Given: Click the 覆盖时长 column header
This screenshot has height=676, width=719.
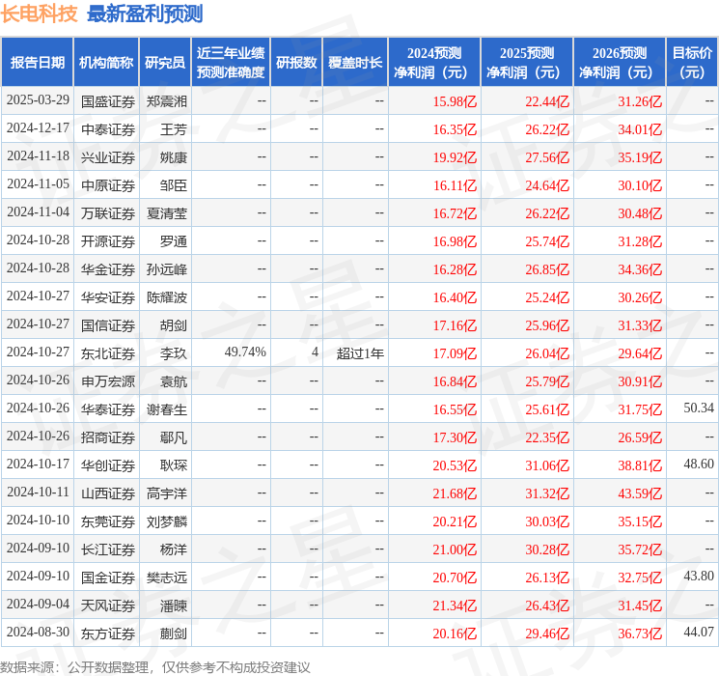Looking at the screenshot, I should (355, 62).
